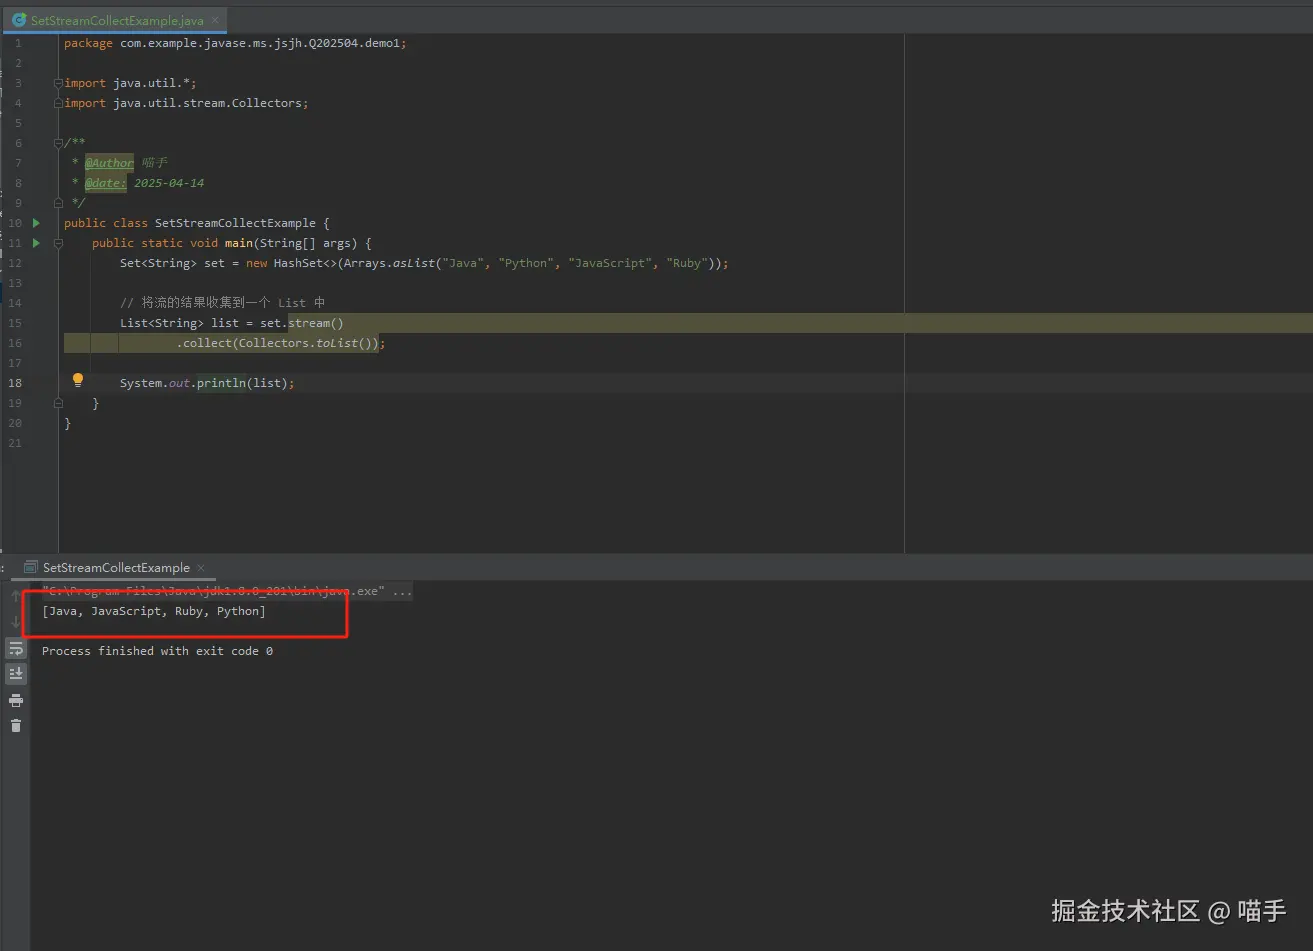Click the "JavaScript" string literal in code

tap(610, 263)
